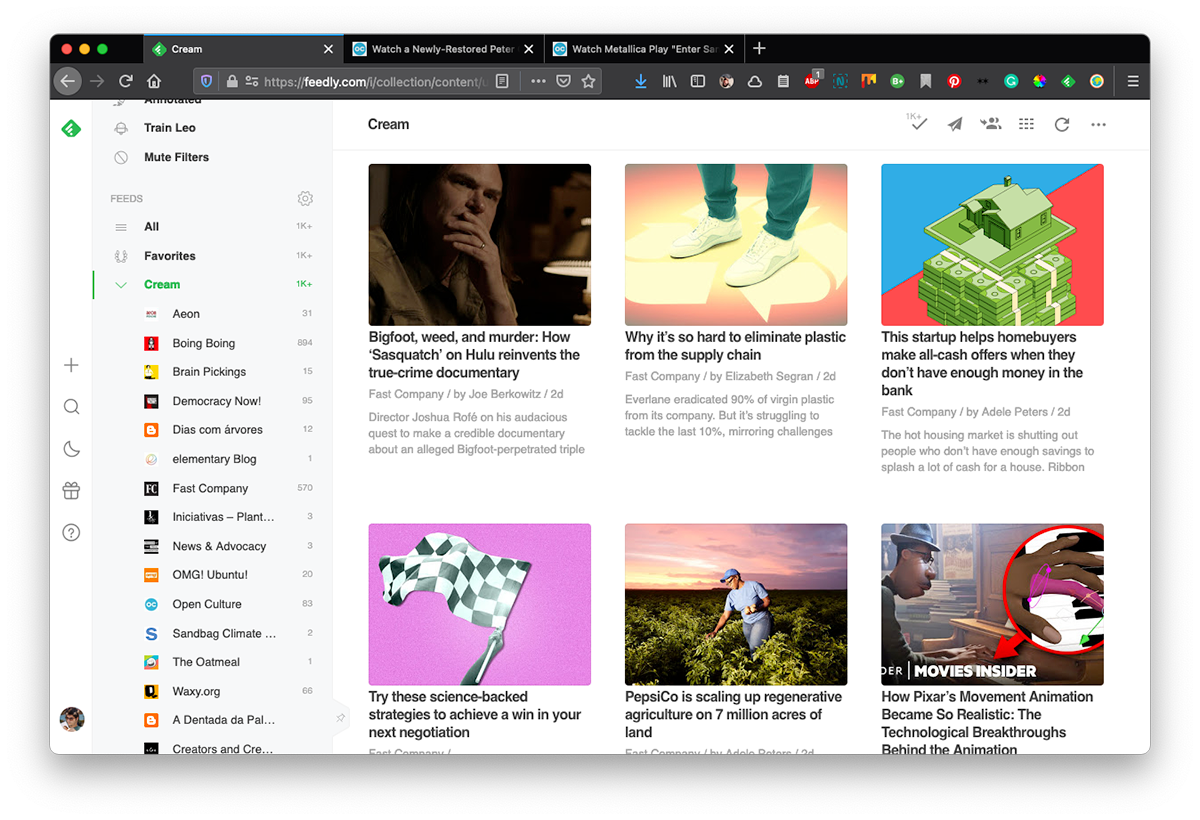Open 'Why it's so hard to eliminate plastic' headline
This screenshot has width=1200, height=820.
point(735,346)
